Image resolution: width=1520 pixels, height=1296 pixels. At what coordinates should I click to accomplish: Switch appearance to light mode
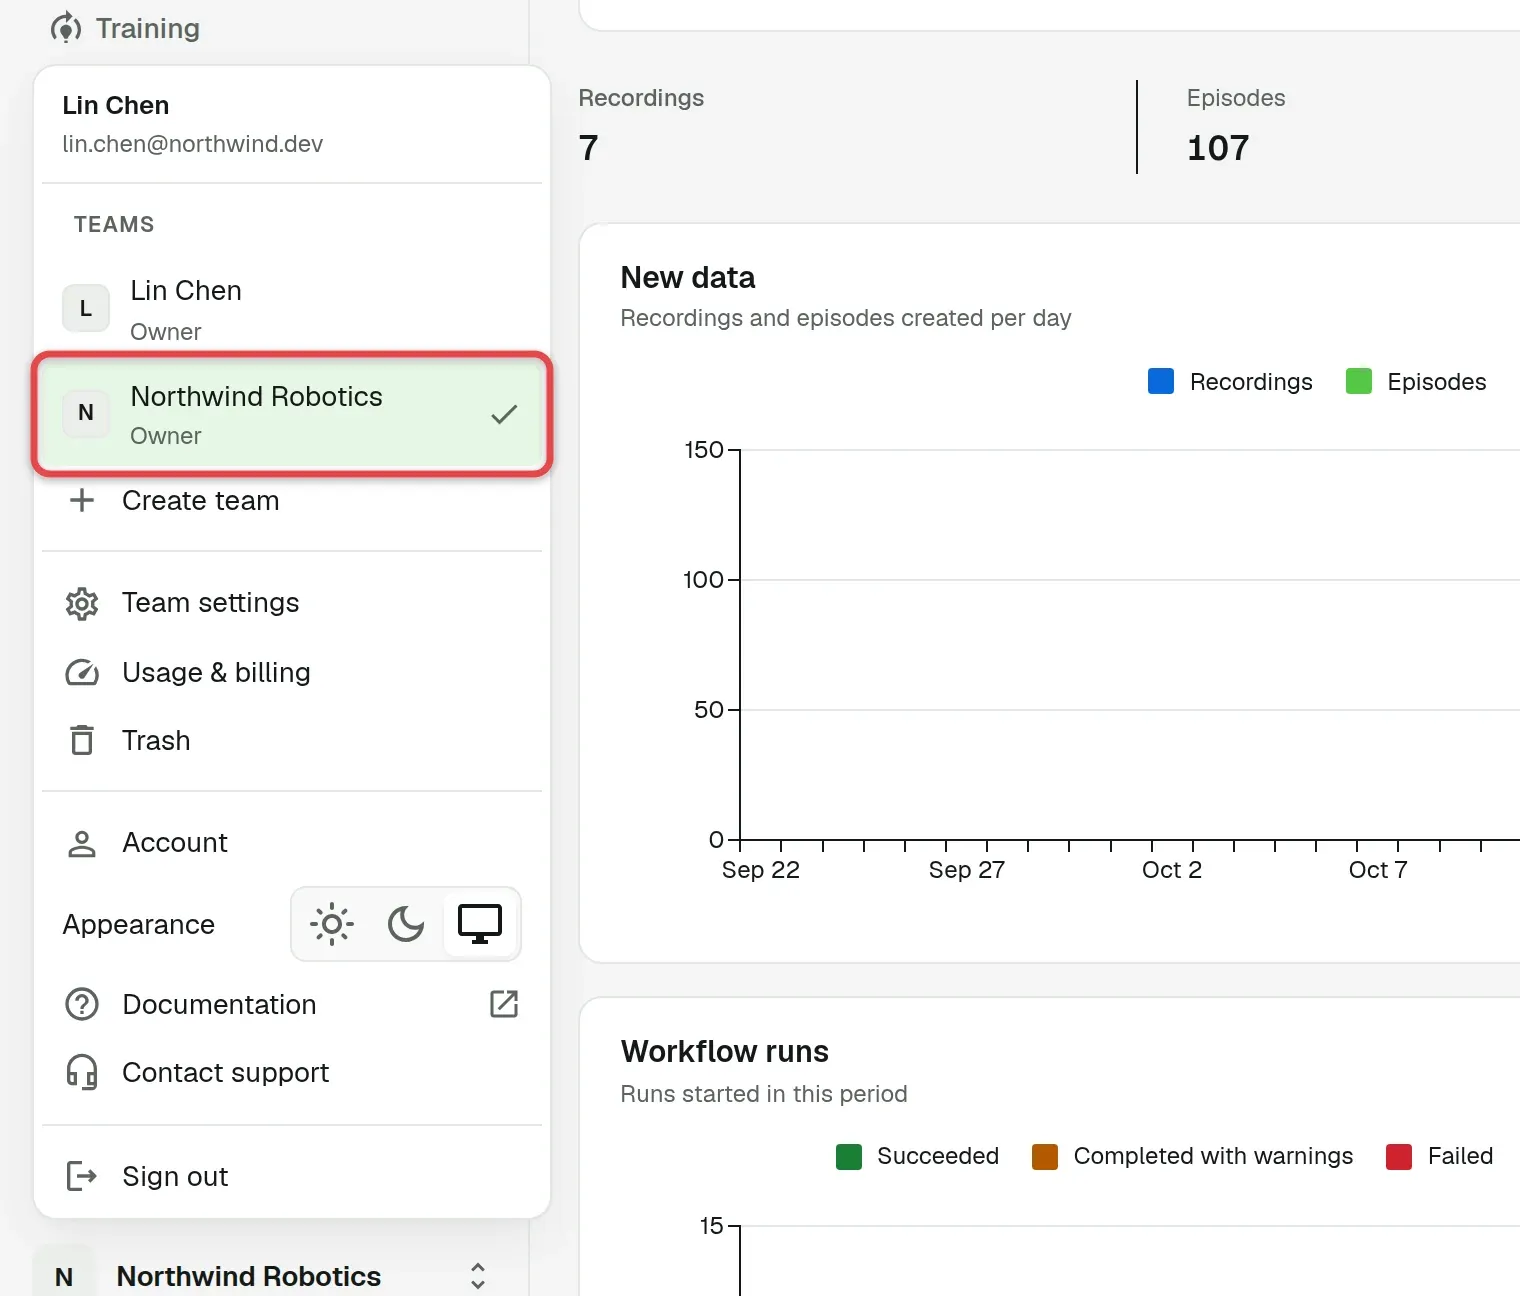pyautogui.click(x=332, y=924)
